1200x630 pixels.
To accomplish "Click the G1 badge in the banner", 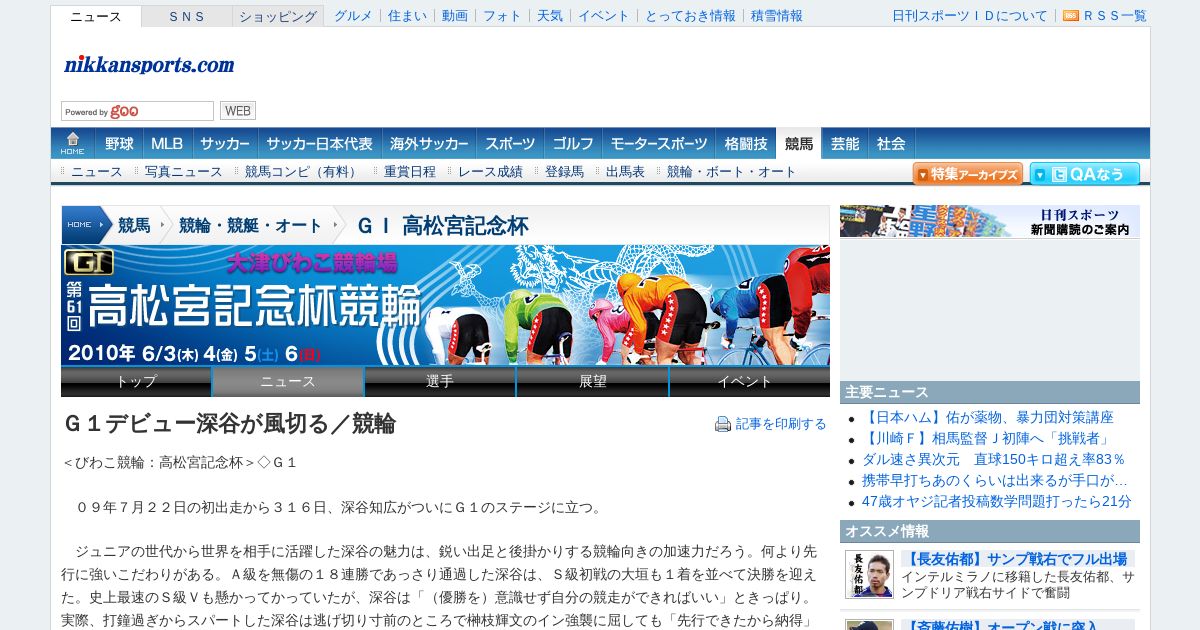I will (x=89, y=262).
